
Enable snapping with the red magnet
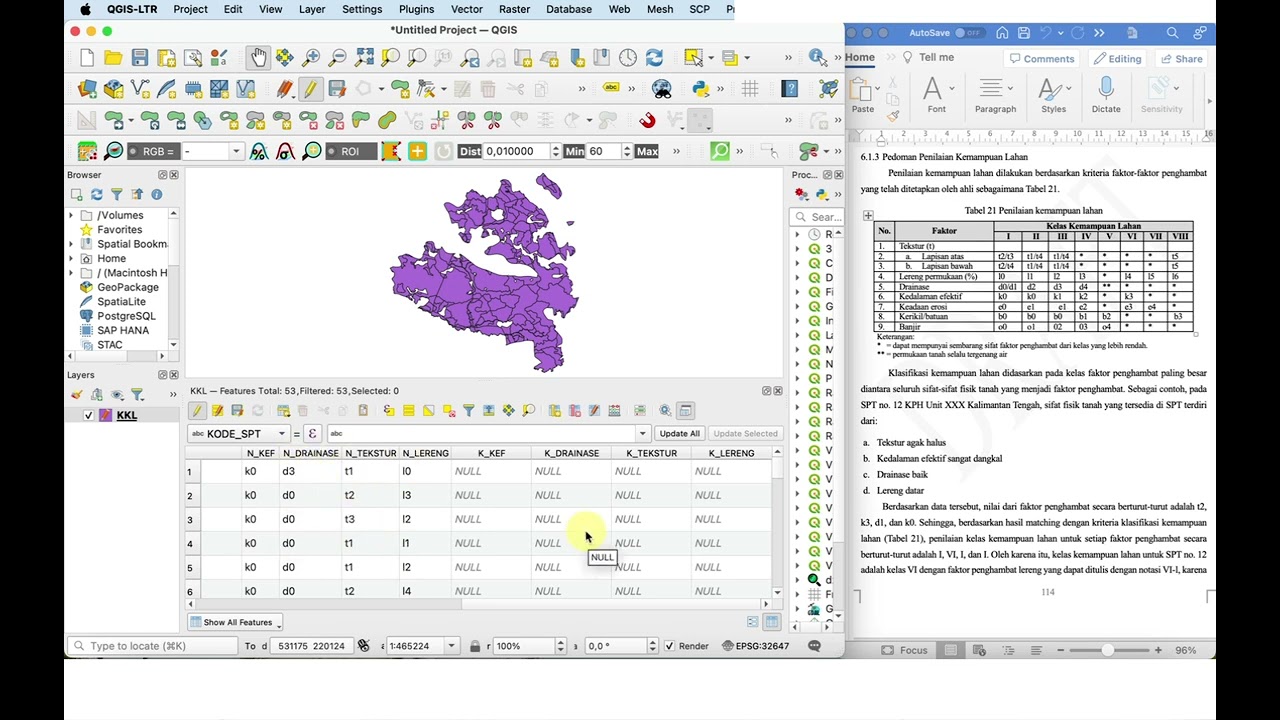647,121
